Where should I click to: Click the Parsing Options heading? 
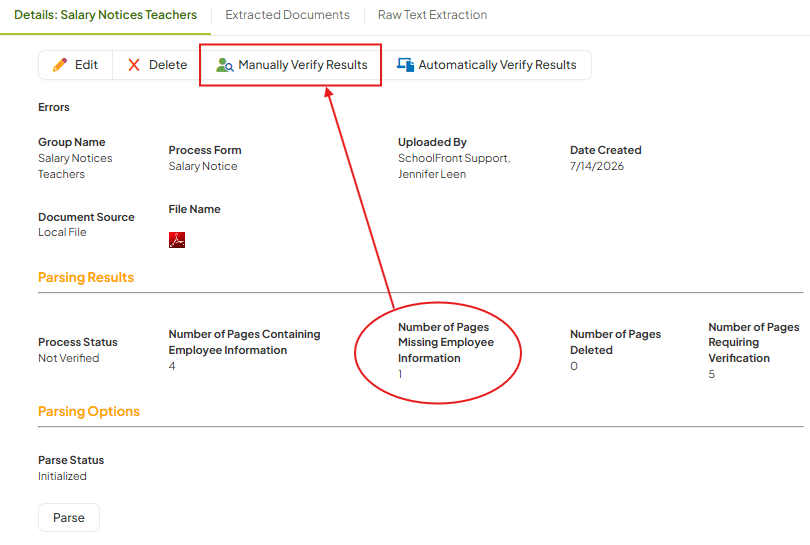pyautogui.click(x=89, y=411)
